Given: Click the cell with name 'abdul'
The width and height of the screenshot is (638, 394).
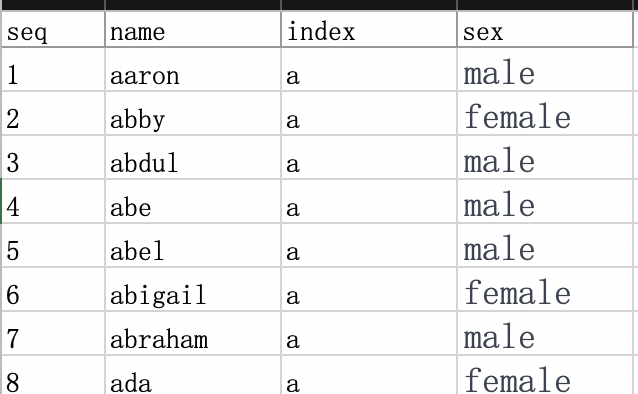Looking at the screenshot, I should (x=193, y=158).
